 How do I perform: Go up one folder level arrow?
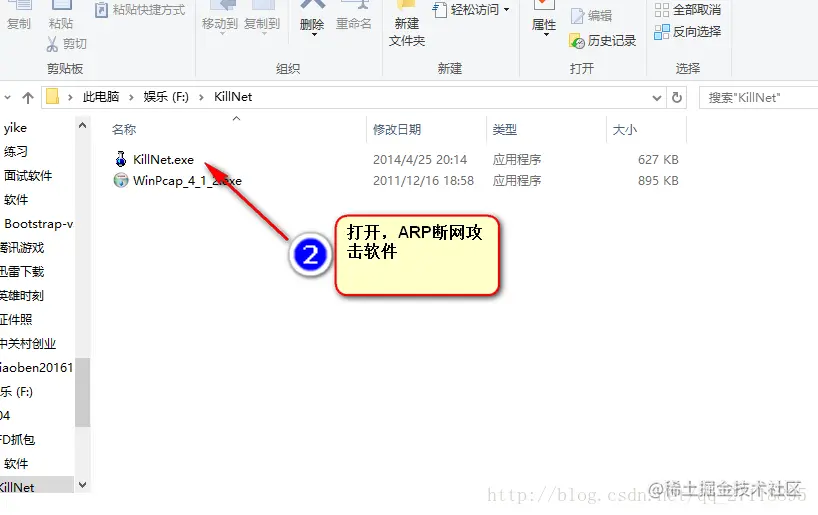click(28, 98)
